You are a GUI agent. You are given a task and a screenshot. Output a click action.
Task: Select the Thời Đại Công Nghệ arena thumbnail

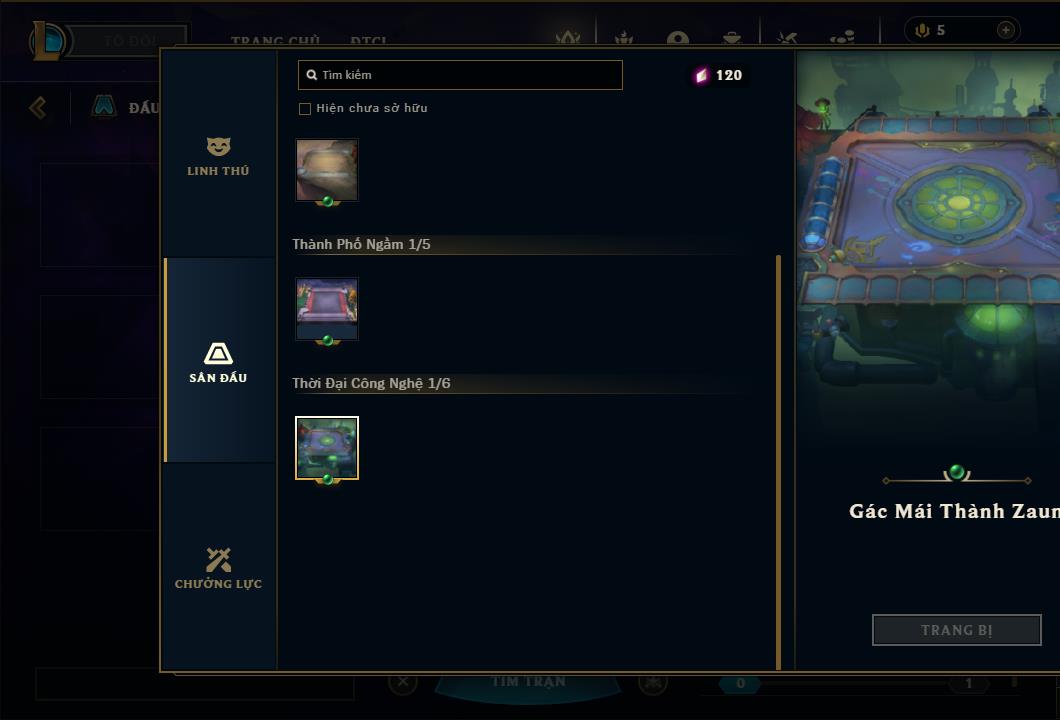point(327,448)
